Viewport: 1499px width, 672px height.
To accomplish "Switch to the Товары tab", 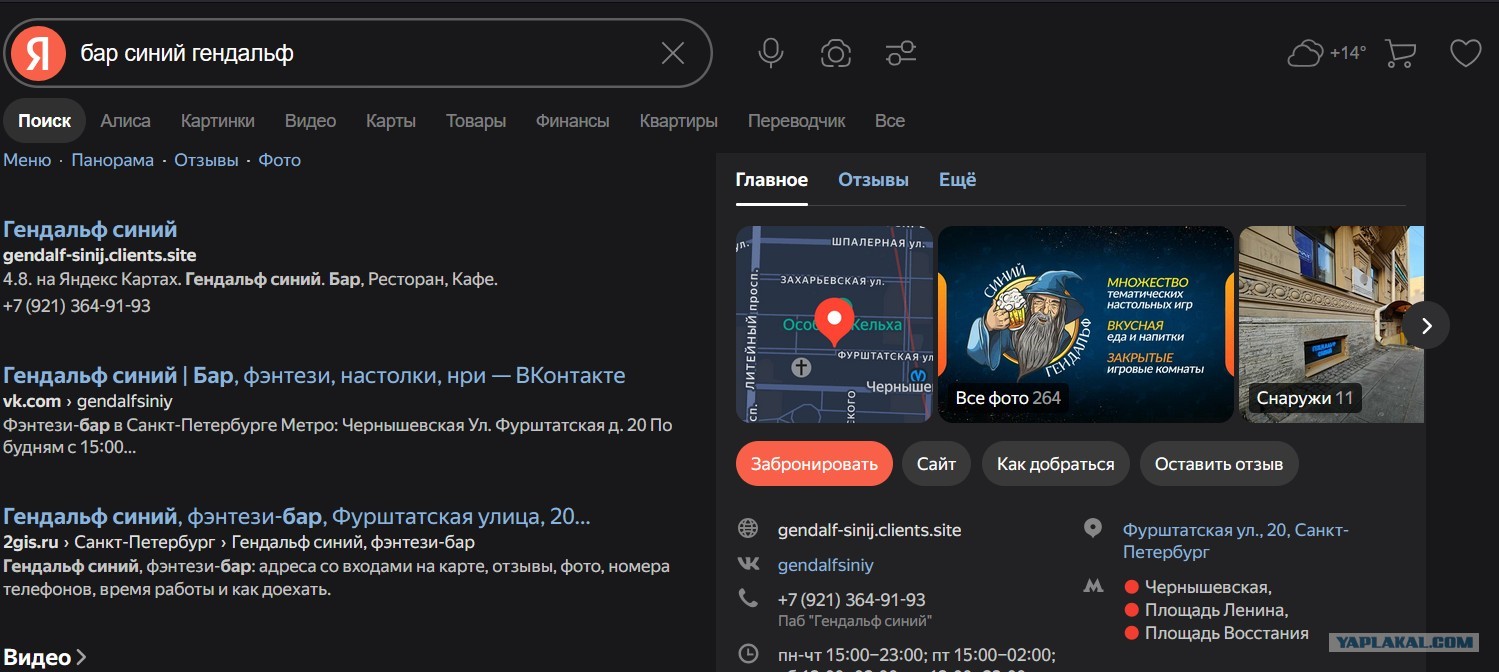I will [x=476, y=121].
